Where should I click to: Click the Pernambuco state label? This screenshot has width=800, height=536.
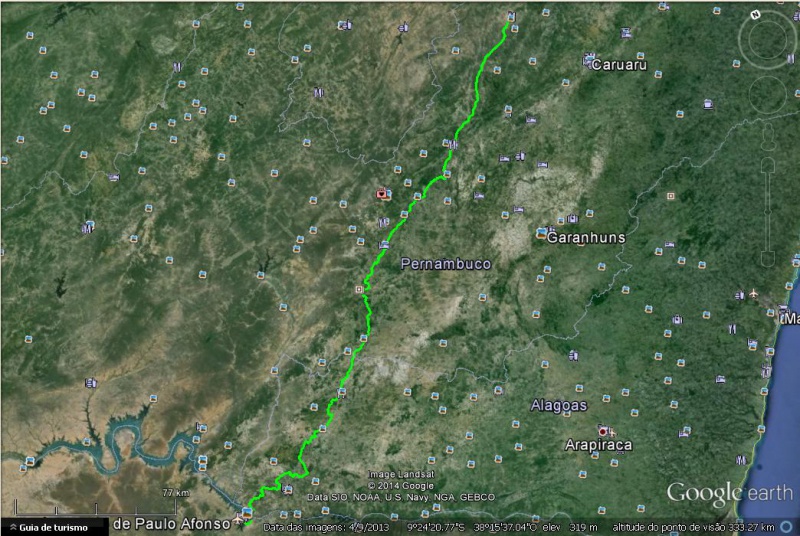[x=446, y=264]
